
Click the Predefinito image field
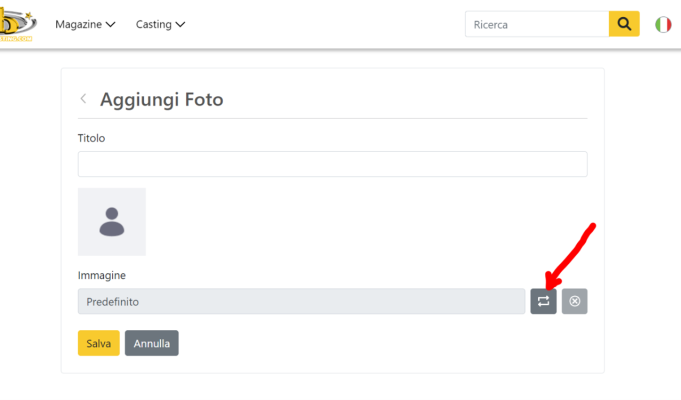click(x=301, y=301)
